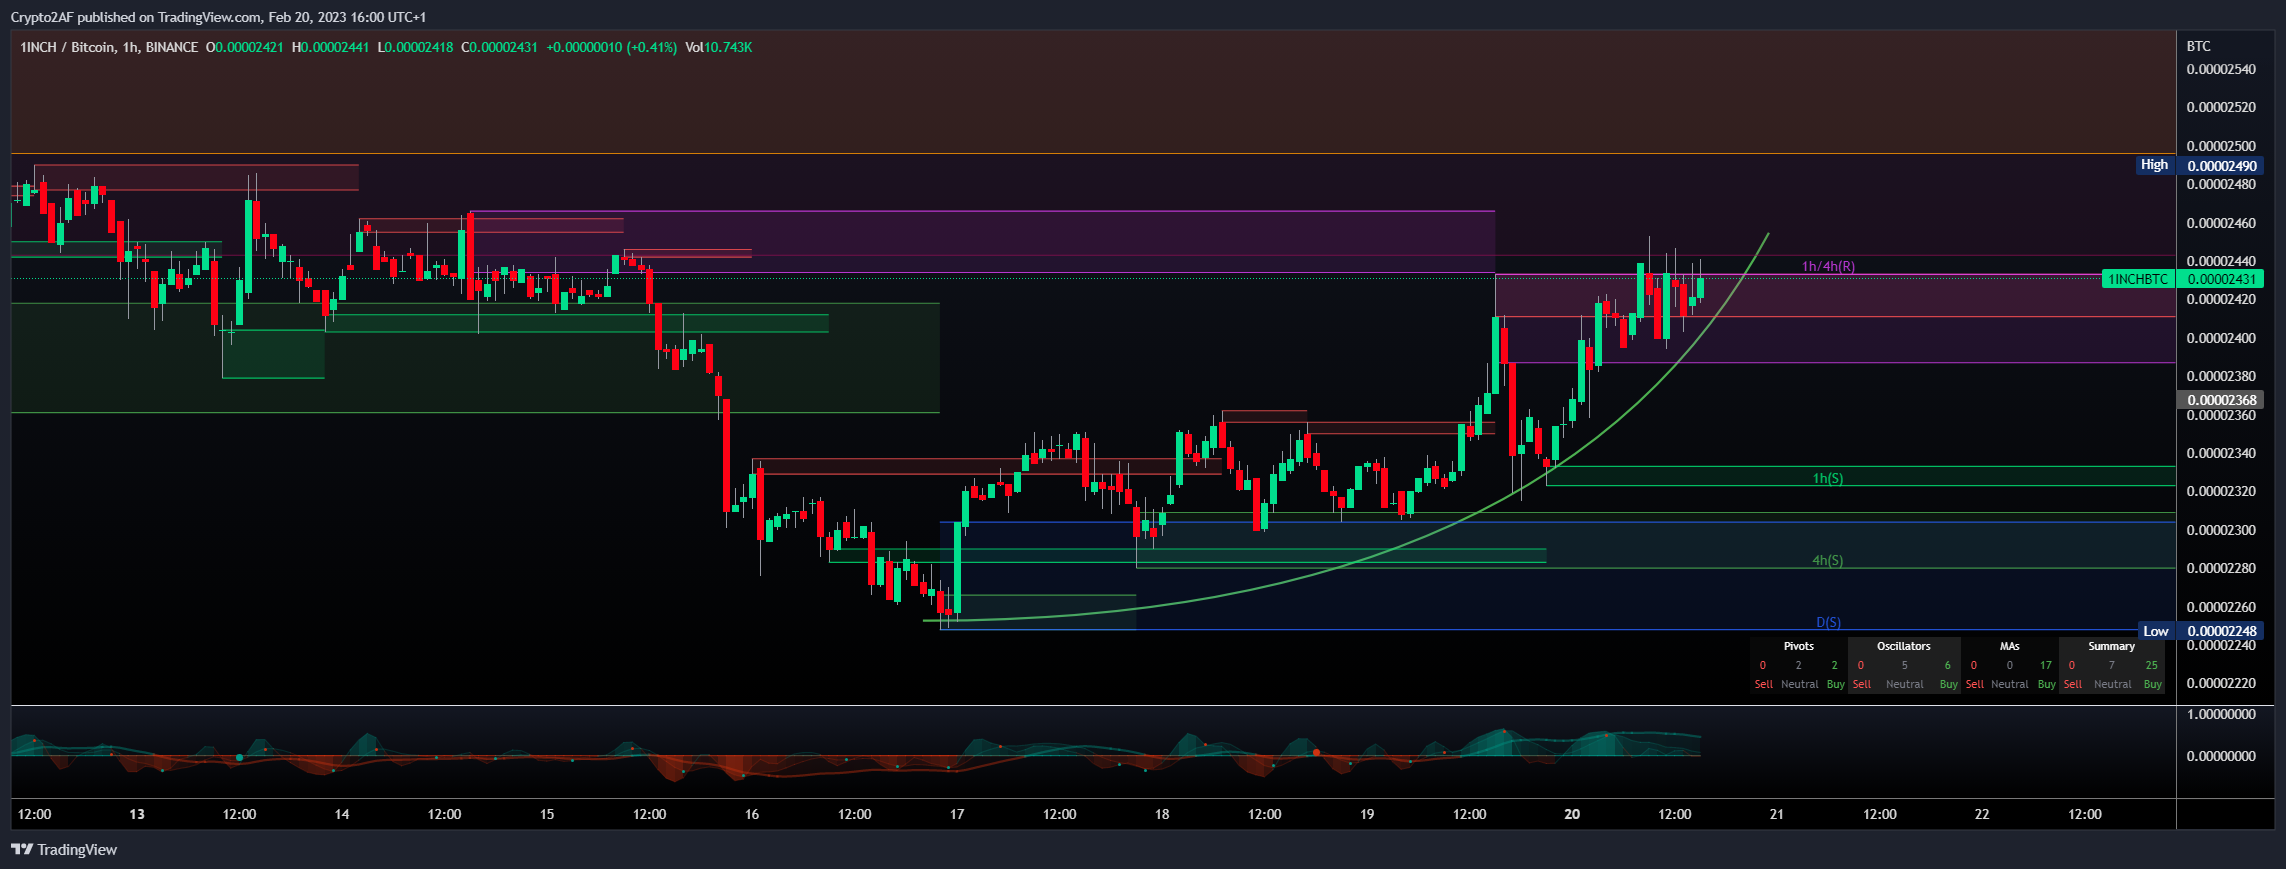The height and width of the screenshot is (869, 2286).
Task: Click the 'Neutral' label under Summary
Action: click(2113, 684)
